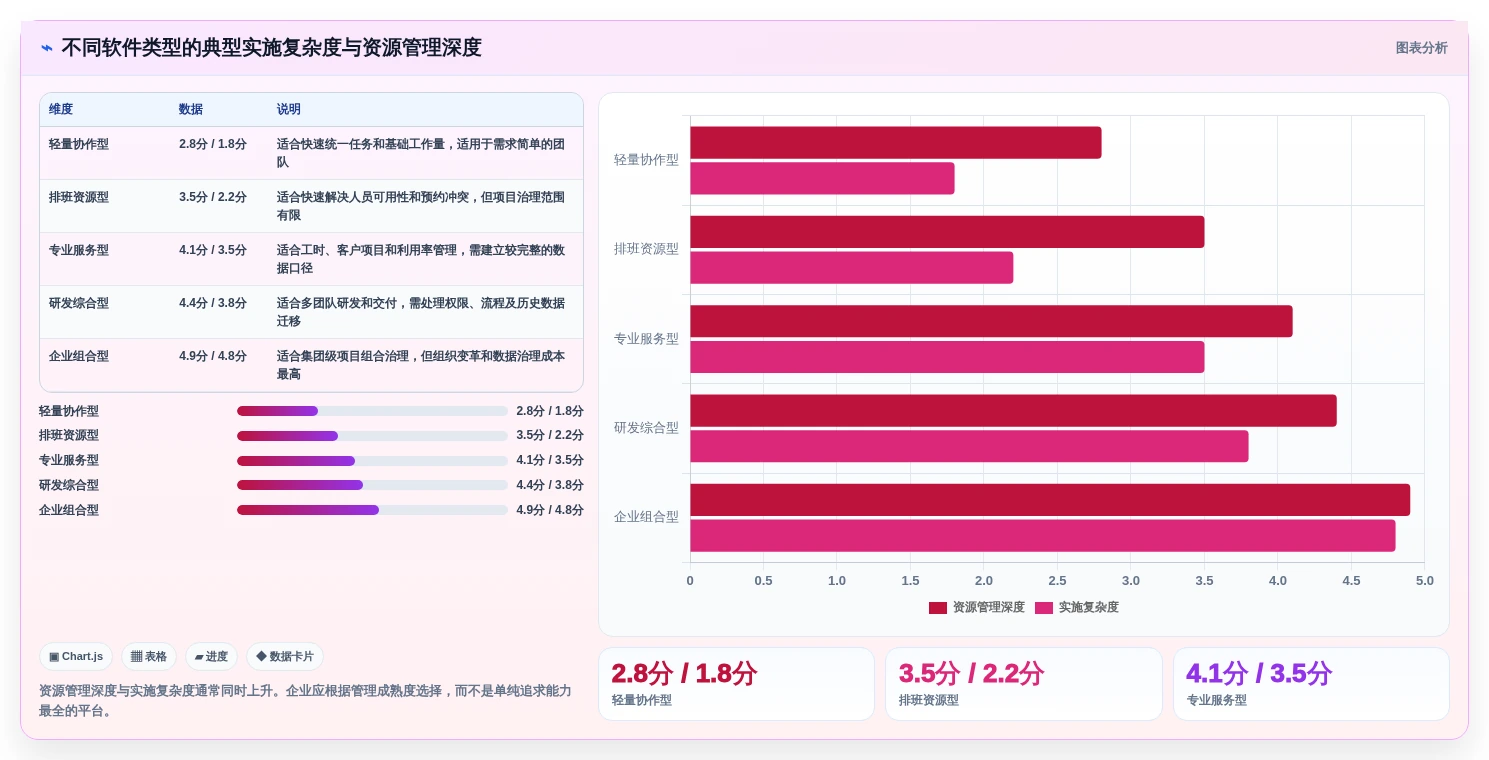Viewport: 1489px width, 760px height.
Task: Click the 维度 column header
Action: [x=61, y=110]
